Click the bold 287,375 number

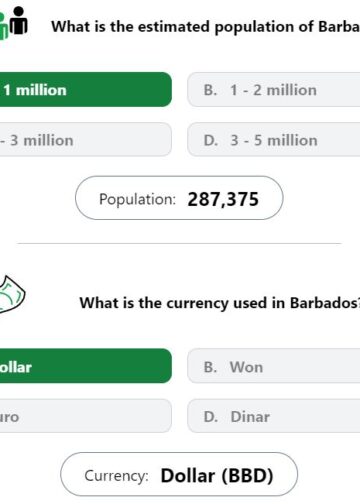223,200
